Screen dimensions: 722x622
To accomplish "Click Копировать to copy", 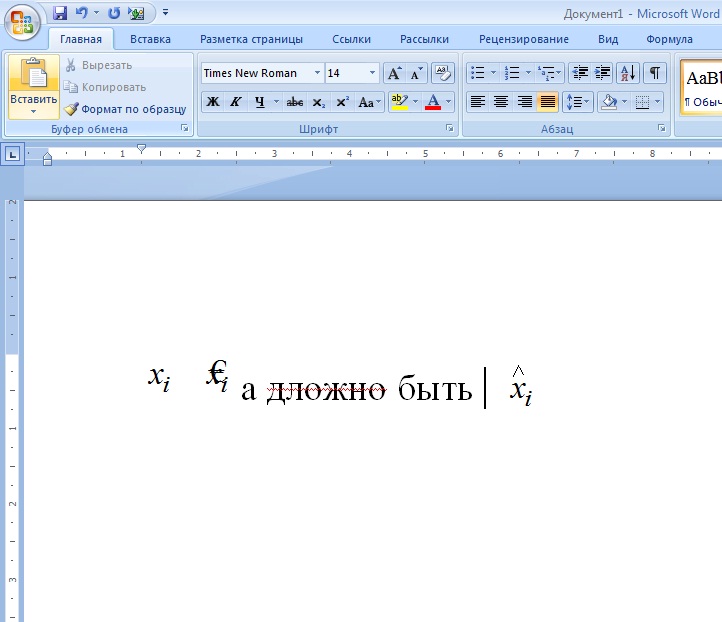I will tap(105, 87).
